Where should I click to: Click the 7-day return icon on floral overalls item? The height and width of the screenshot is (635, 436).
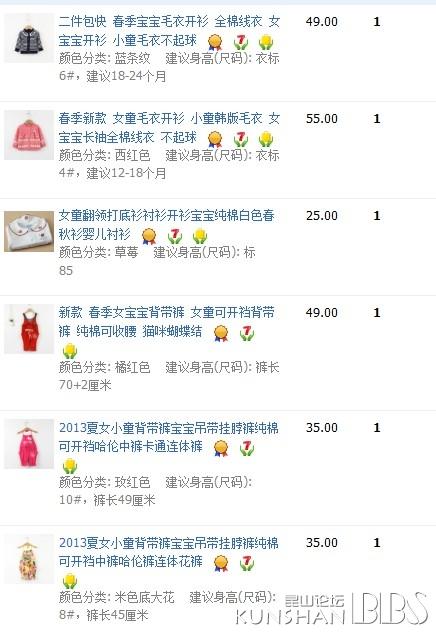coord(247,563)
